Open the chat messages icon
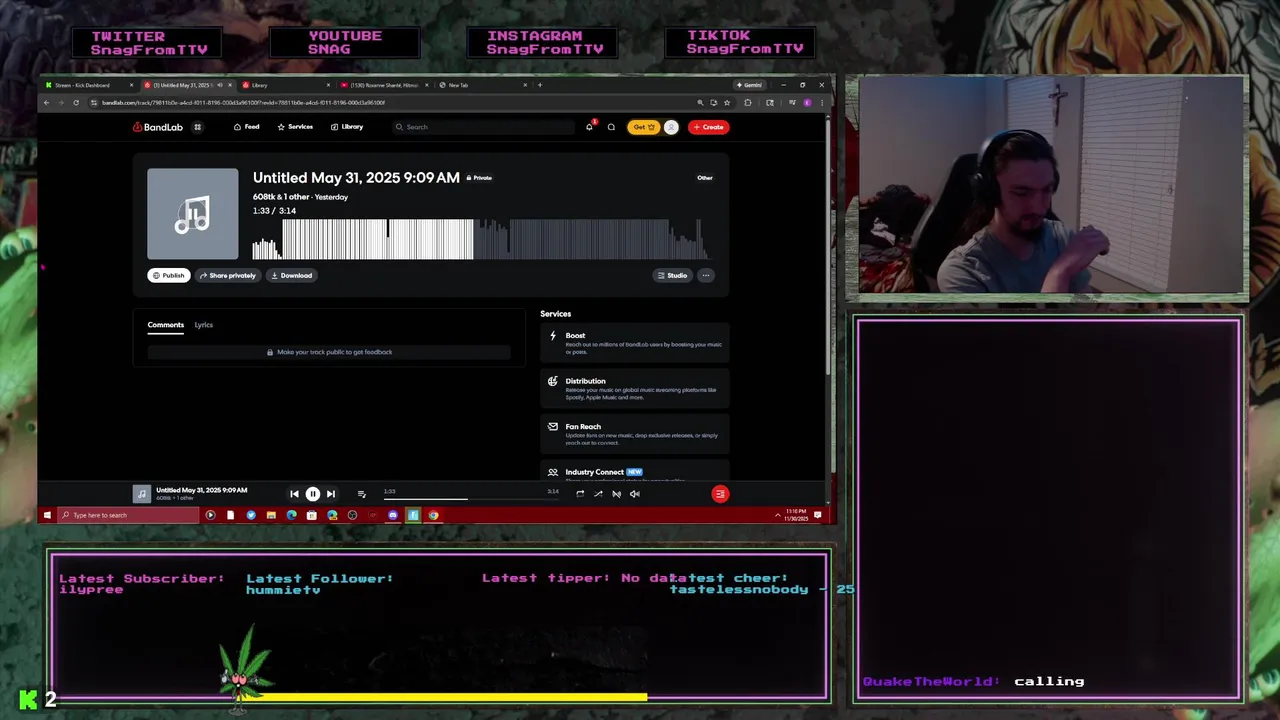 coord(611,127)
